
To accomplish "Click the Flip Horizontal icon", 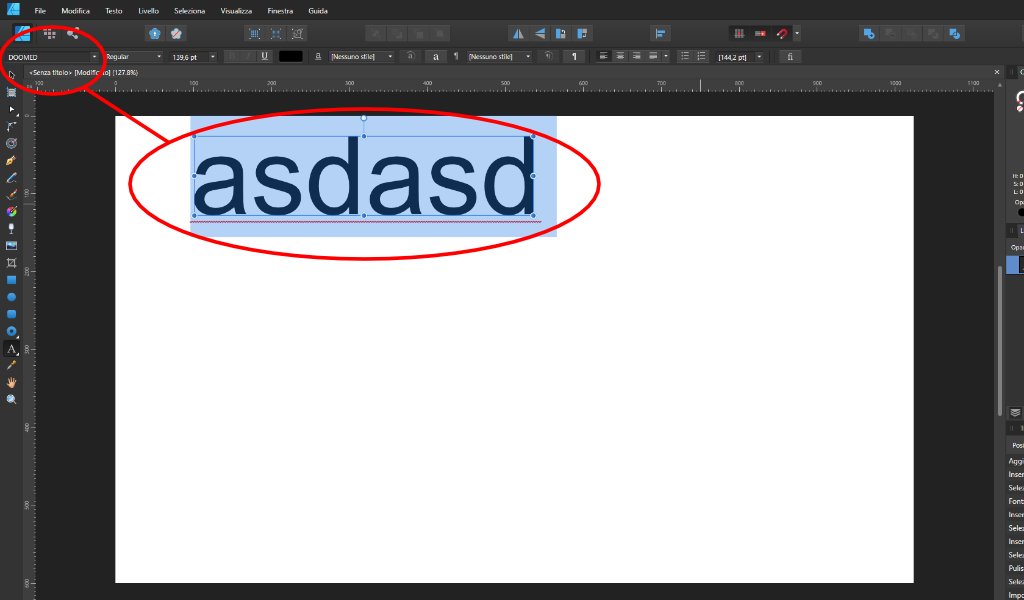I will coord(518,33).
